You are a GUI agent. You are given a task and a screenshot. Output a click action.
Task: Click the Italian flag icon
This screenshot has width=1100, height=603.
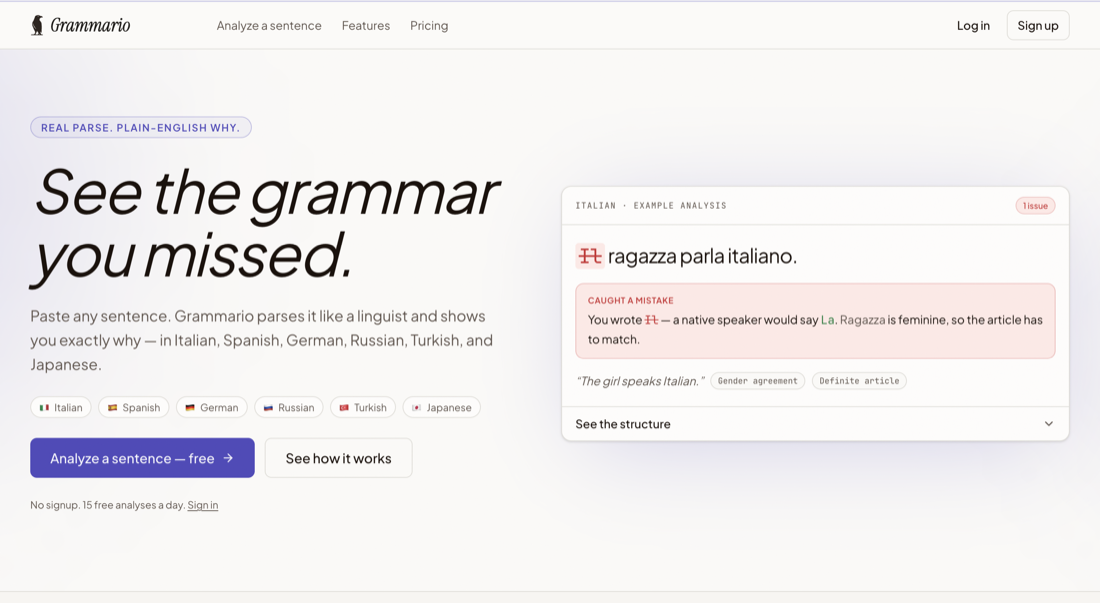[x=44, y=407]
